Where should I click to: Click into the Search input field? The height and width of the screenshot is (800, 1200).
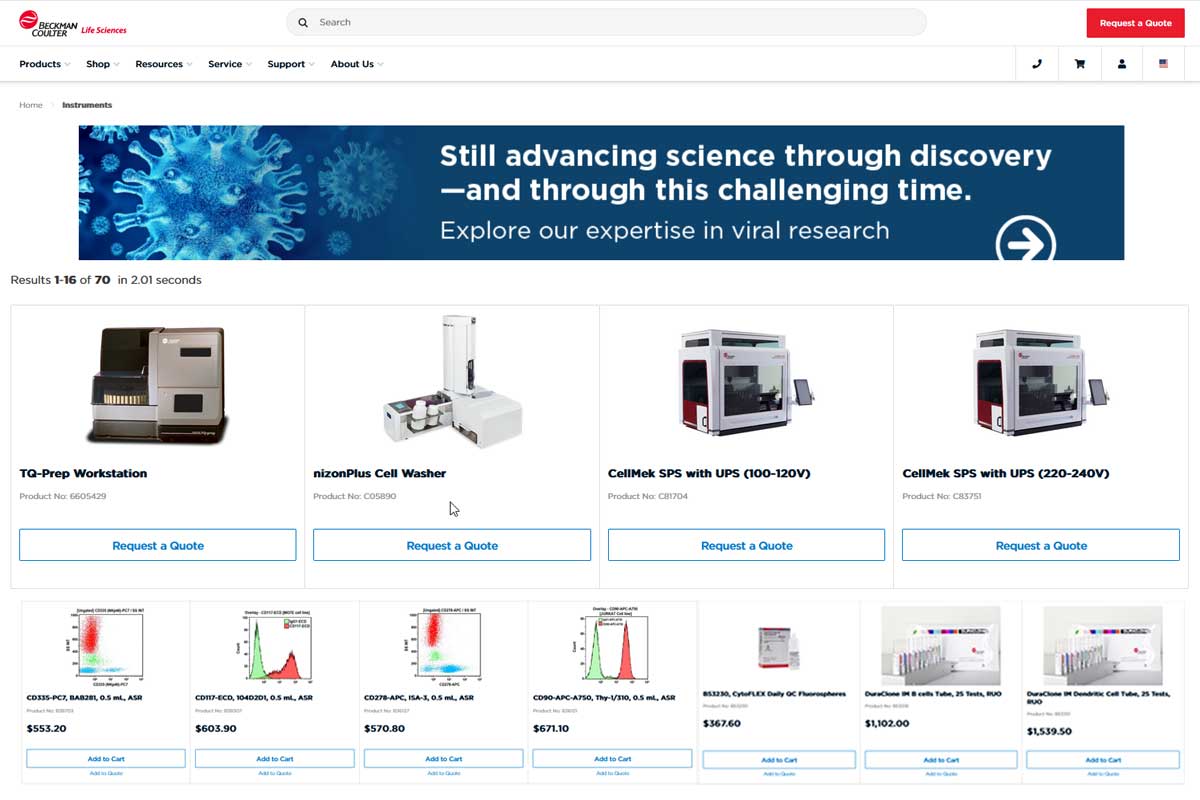click(610, 22)
